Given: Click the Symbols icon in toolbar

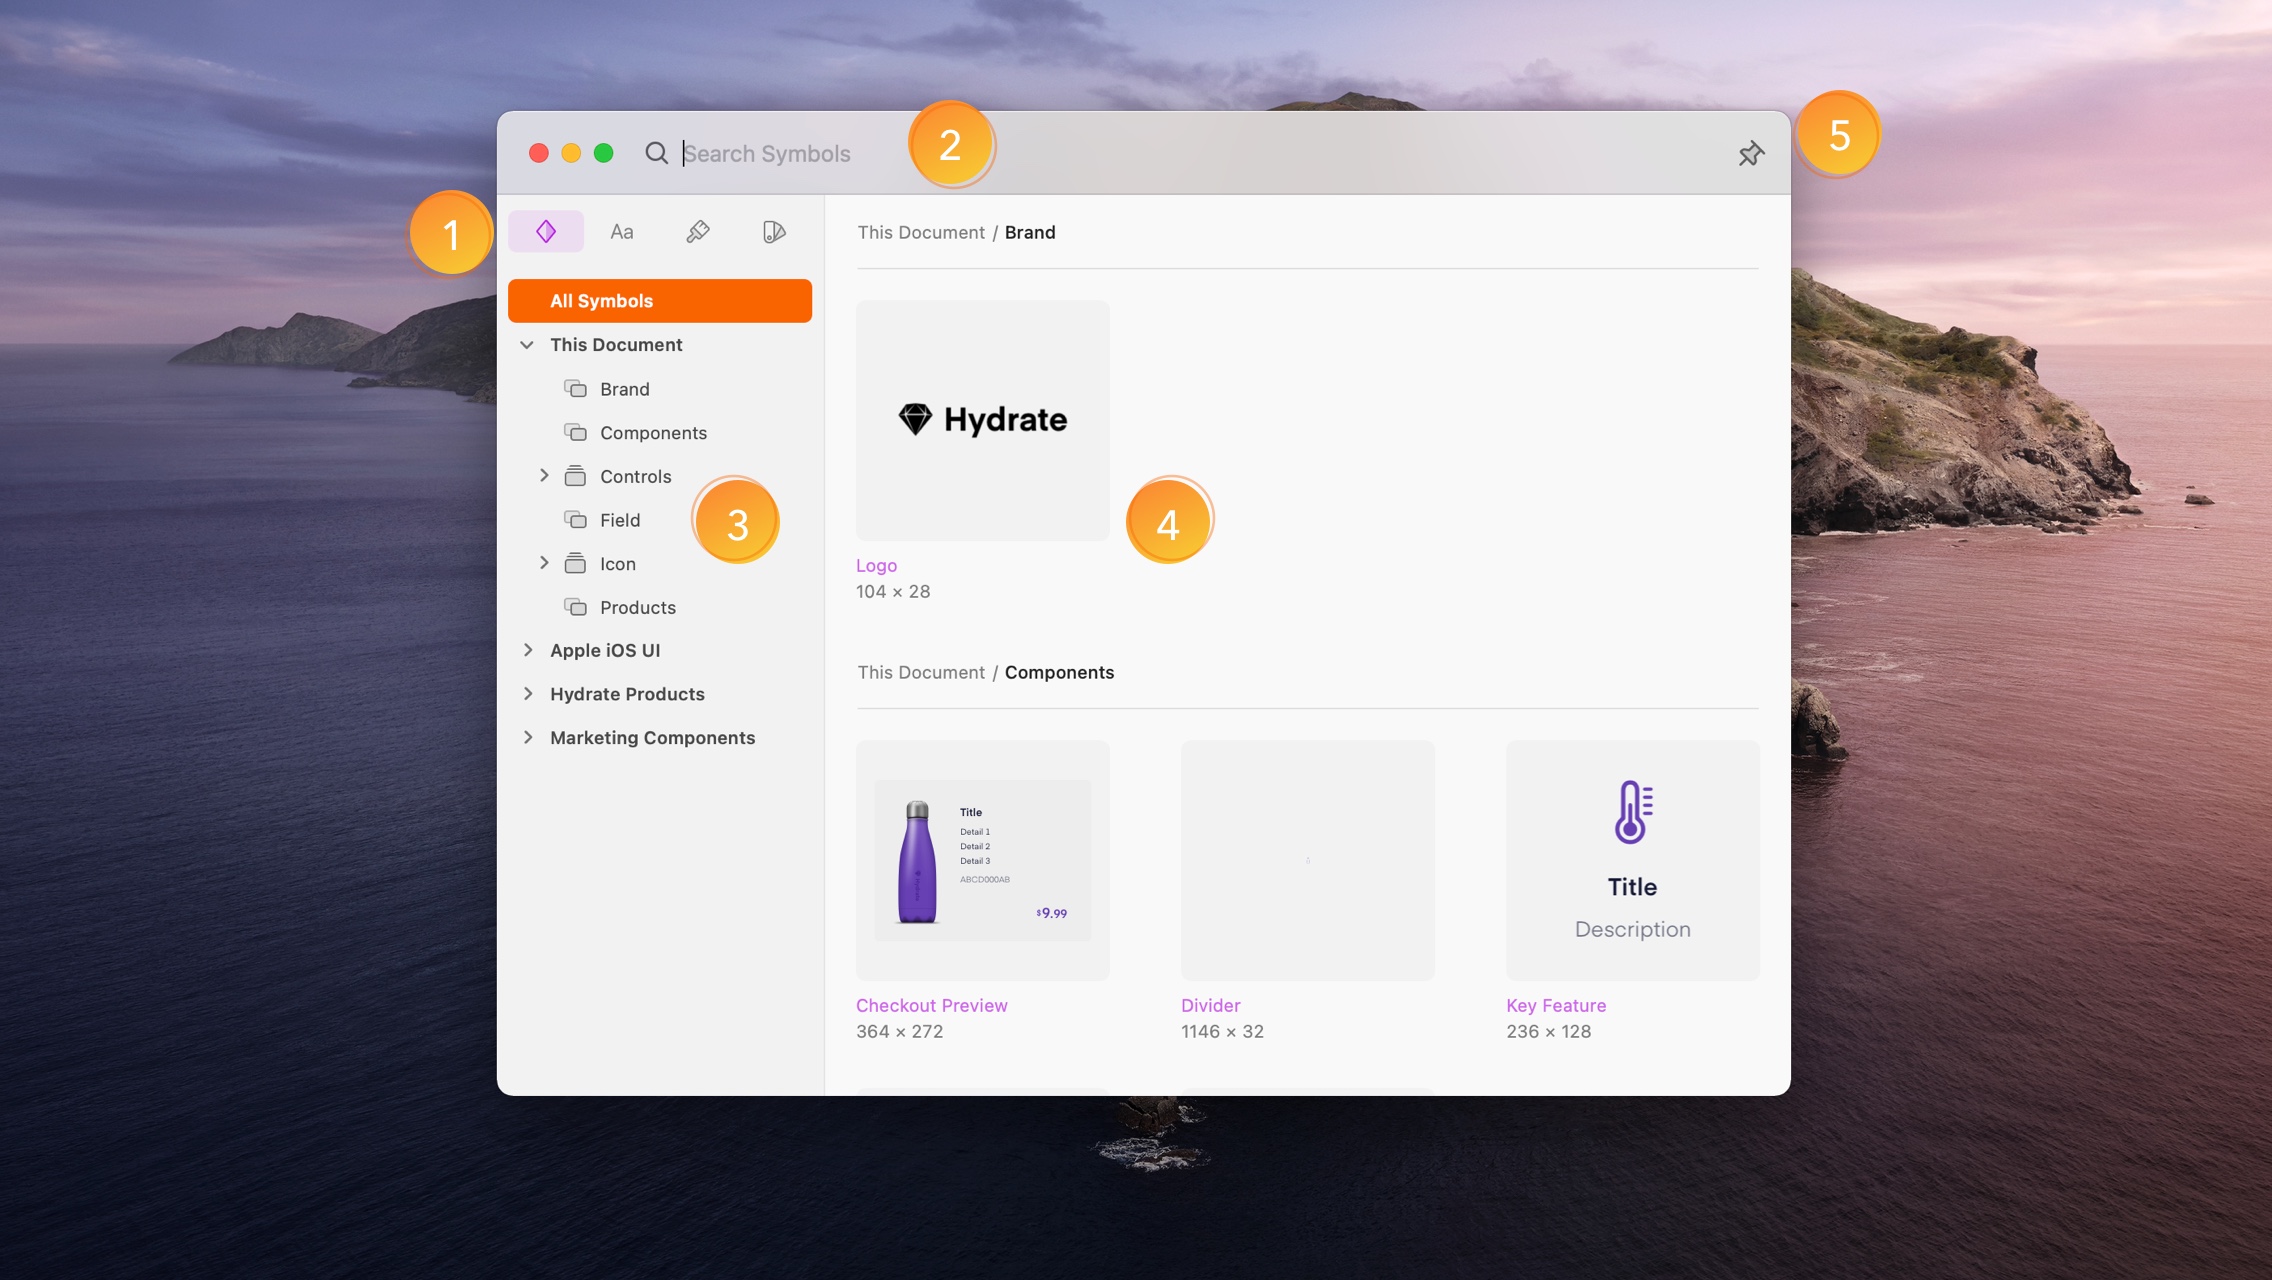Looking at the screenshot, I should click(546, 231).
